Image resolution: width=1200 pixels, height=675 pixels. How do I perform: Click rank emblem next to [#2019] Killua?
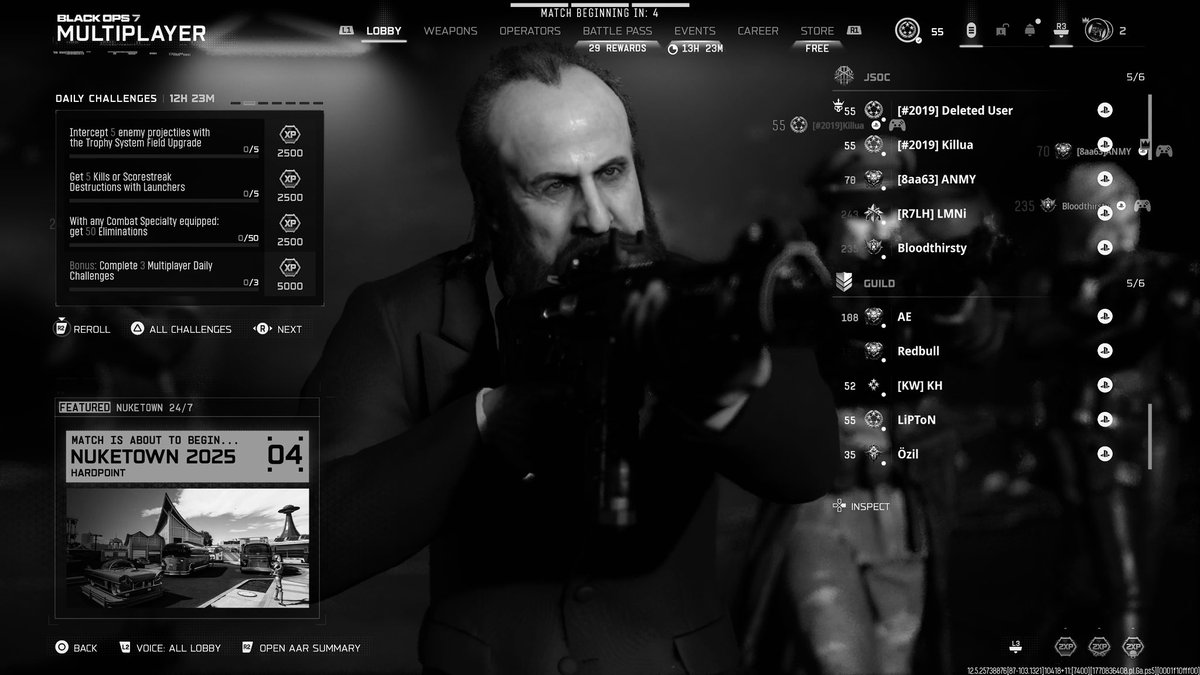click(x=874, y=145)
